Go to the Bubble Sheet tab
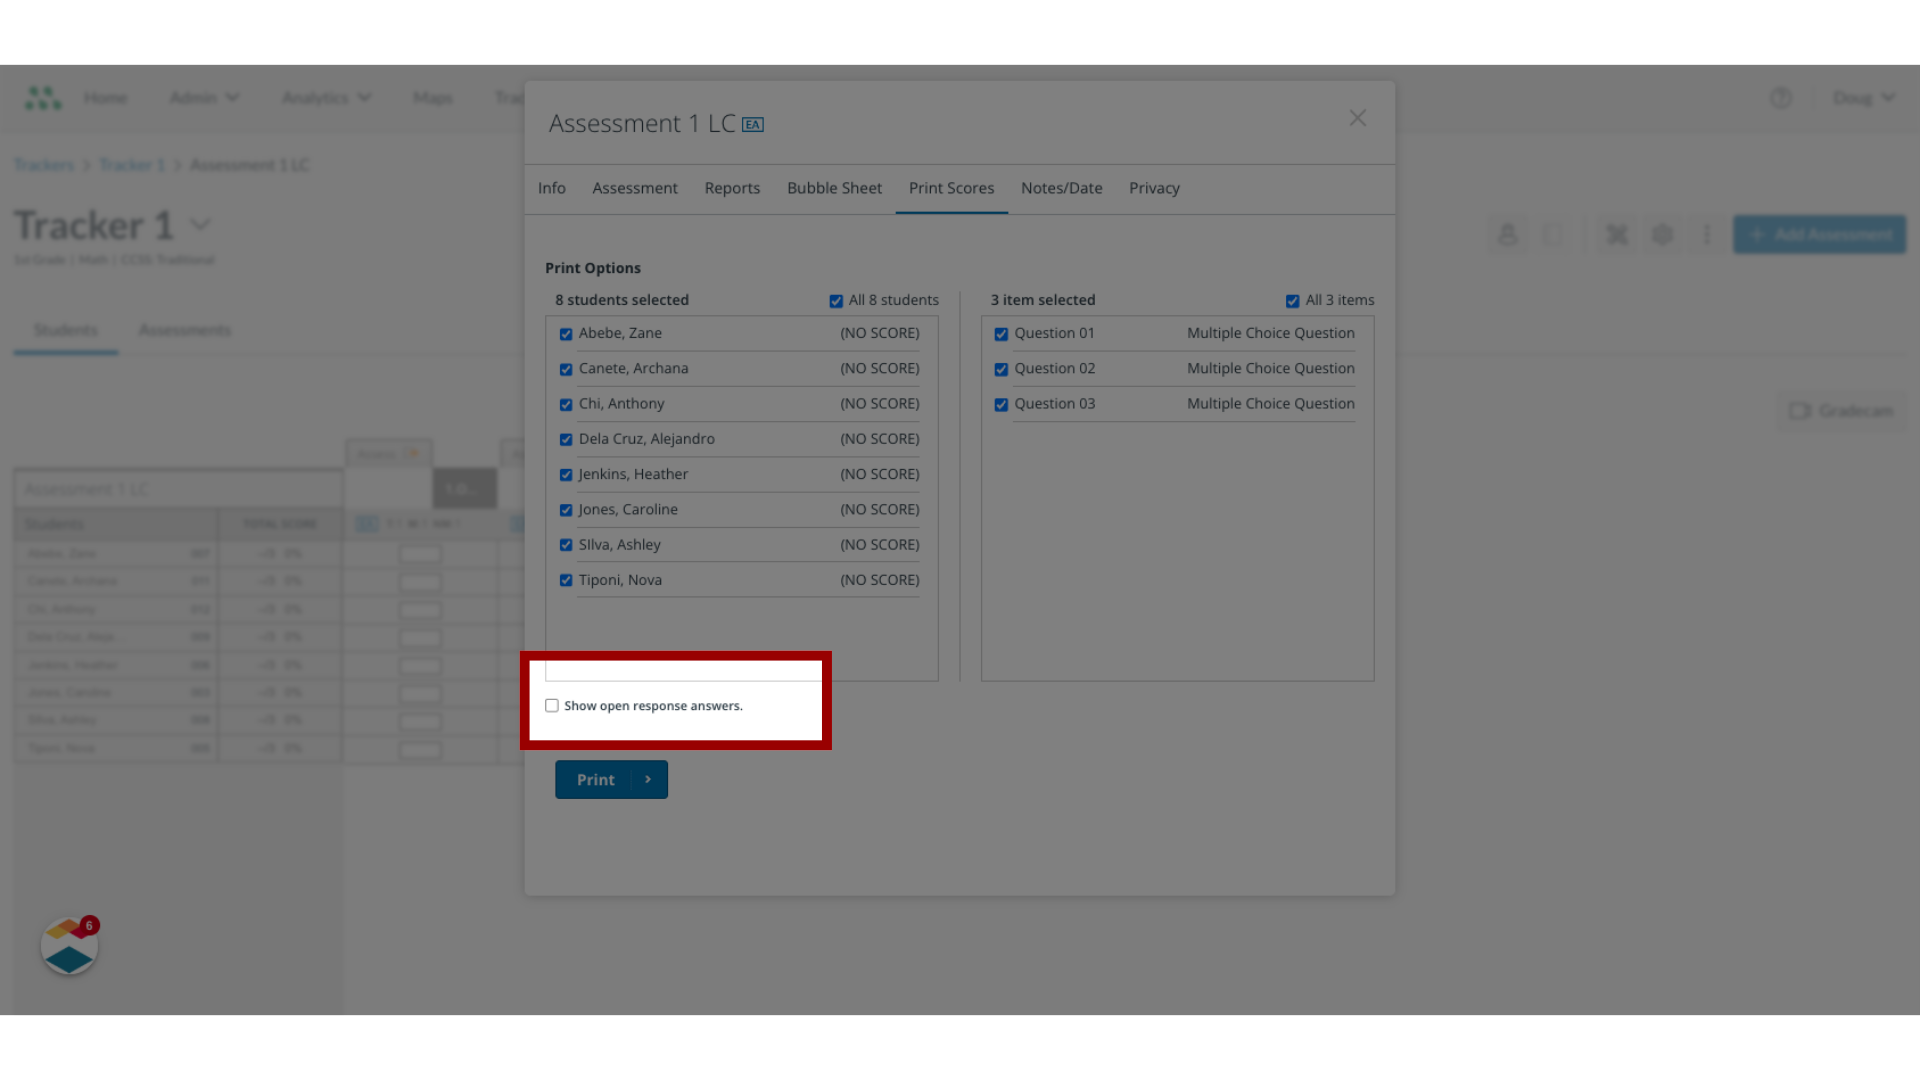Image resolution: width=1920 pixels, height=1080 pixels. point(834,188)
